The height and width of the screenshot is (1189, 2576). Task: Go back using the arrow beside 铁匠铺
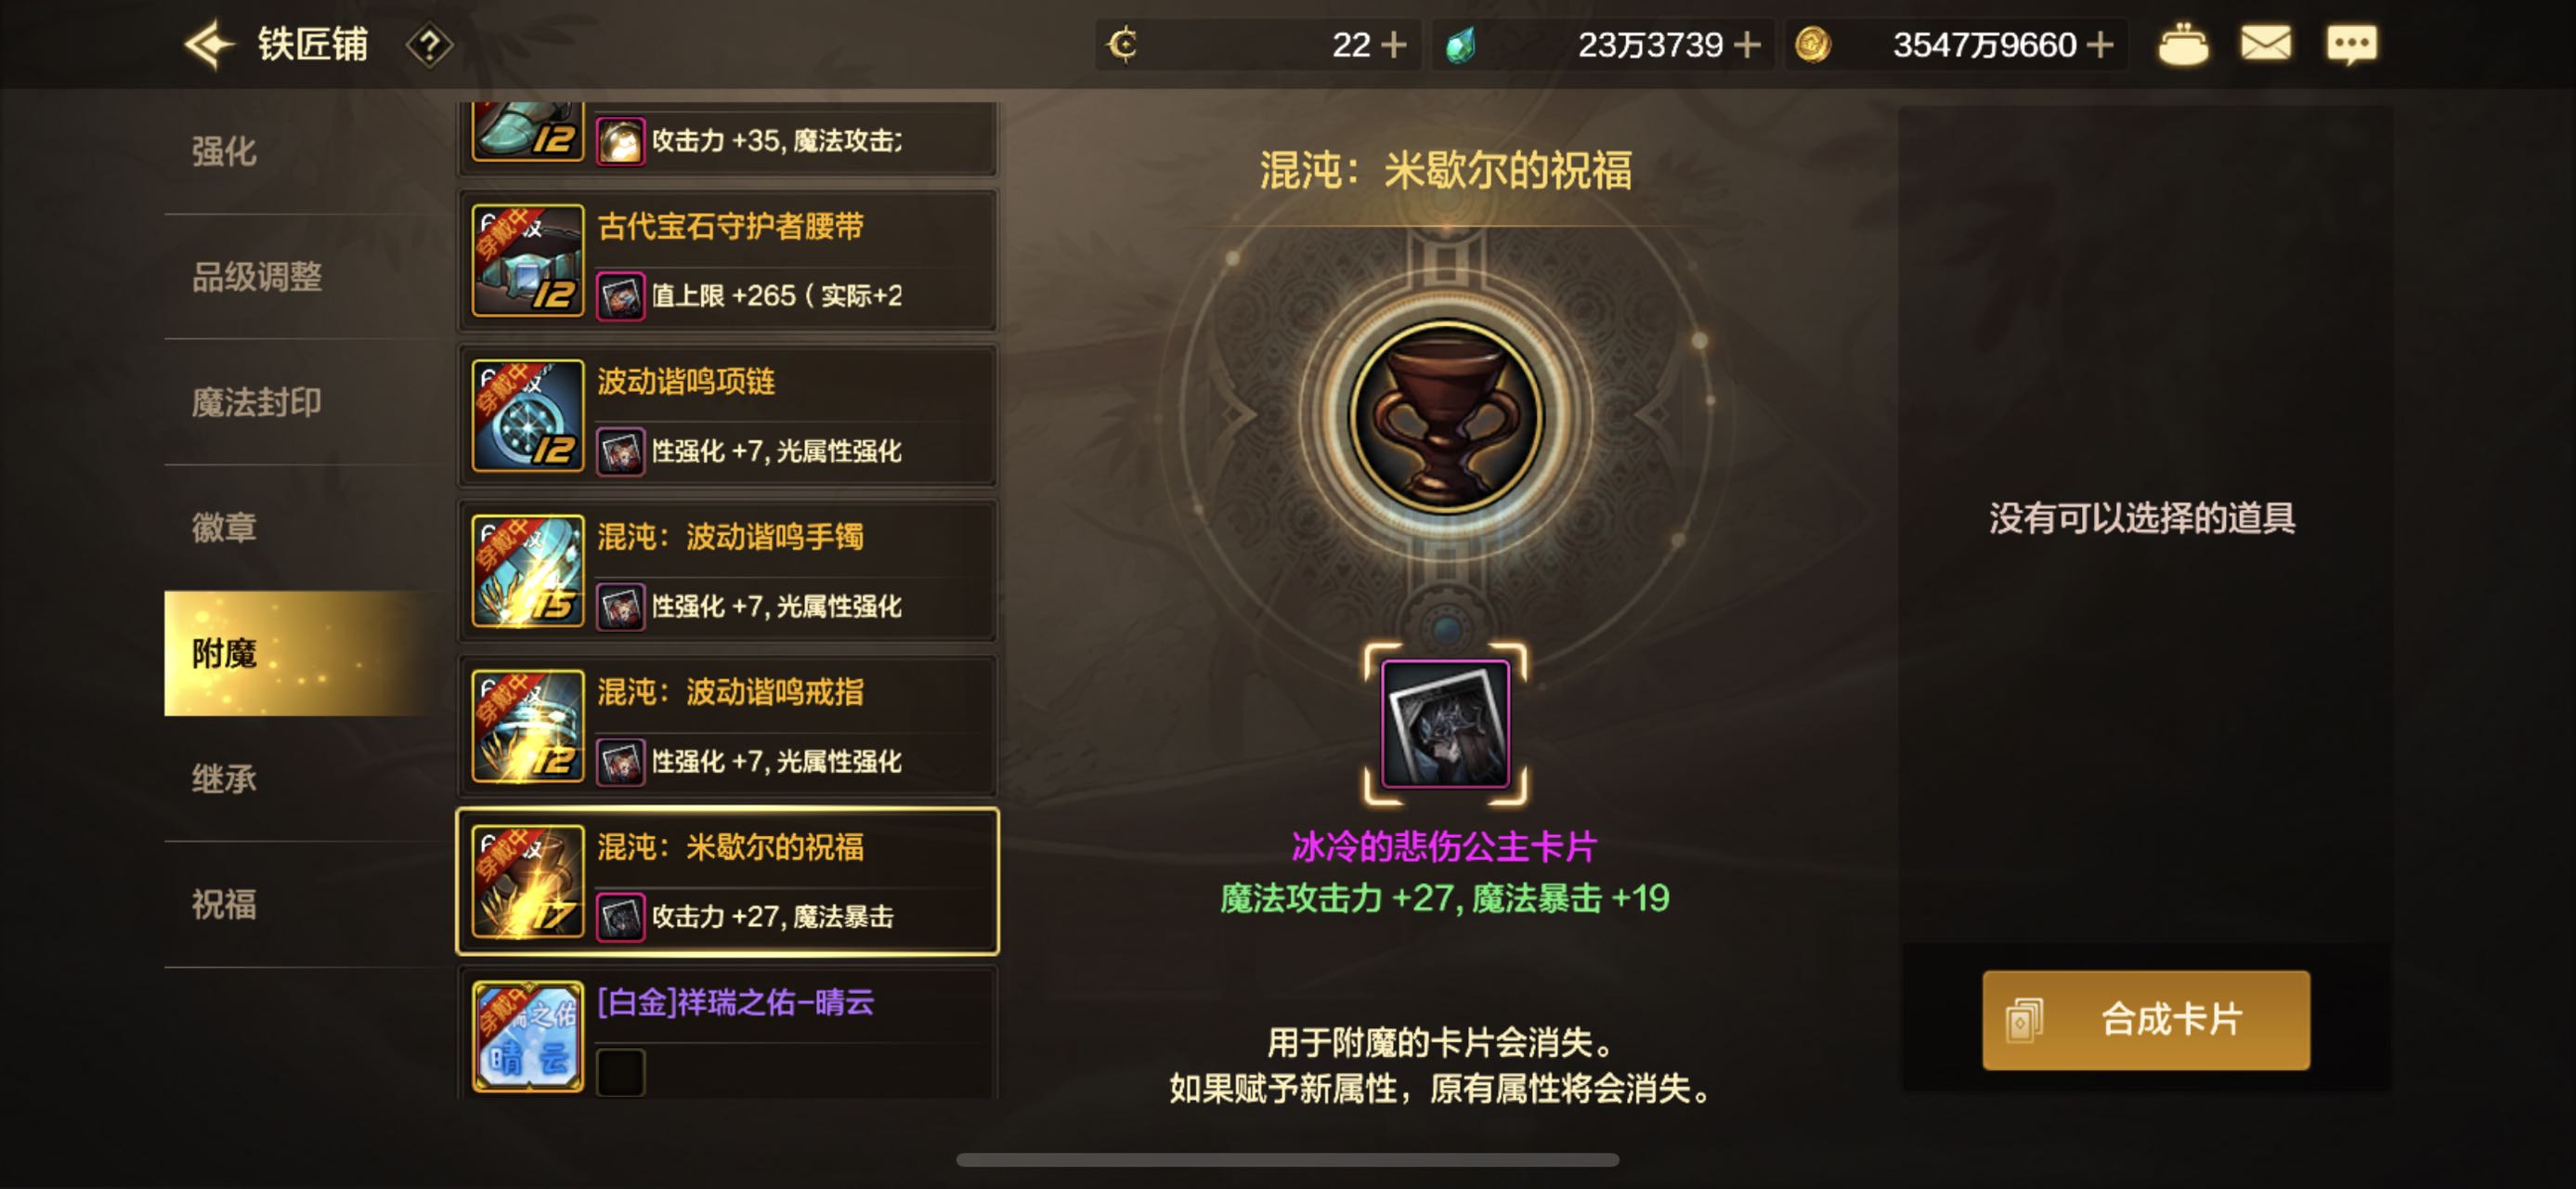[209, 45]
